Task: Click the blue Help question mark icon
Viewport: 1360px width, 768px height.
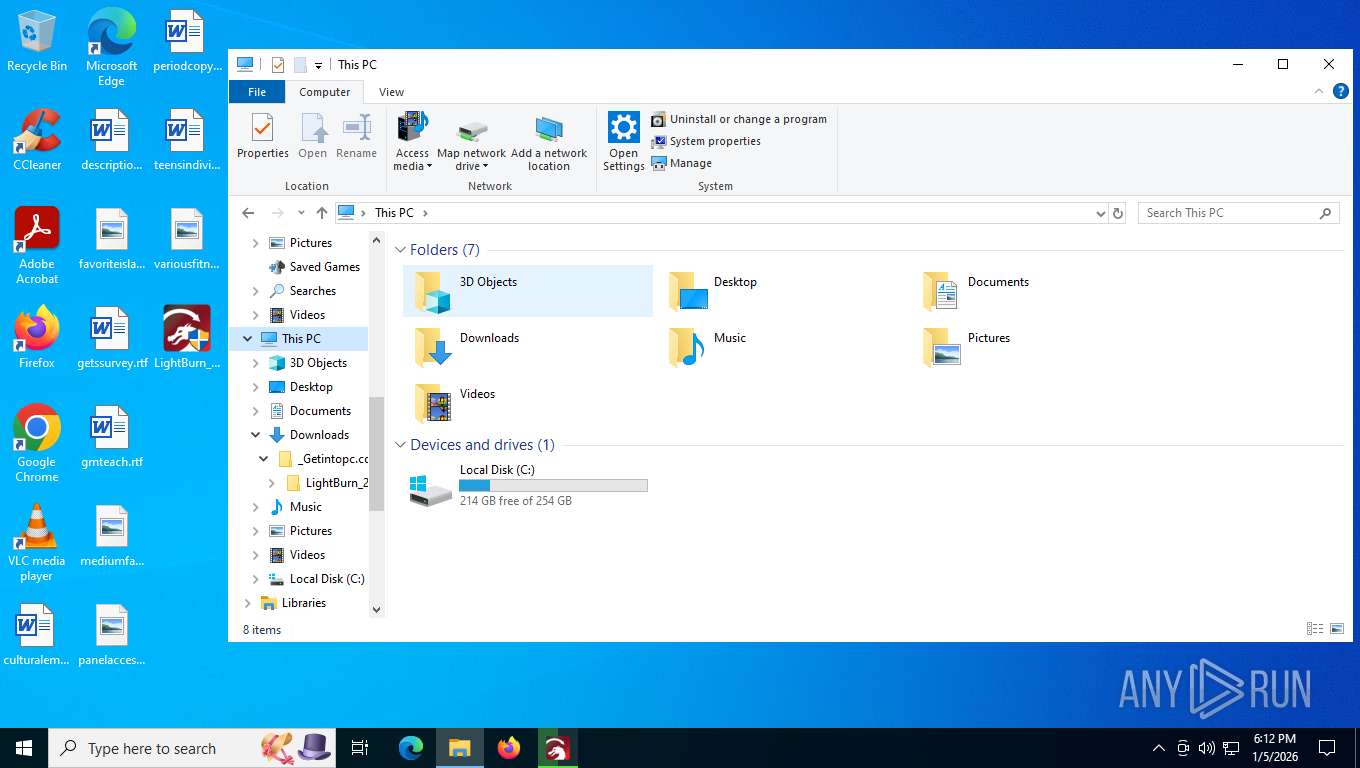Action: [1341, 91]
